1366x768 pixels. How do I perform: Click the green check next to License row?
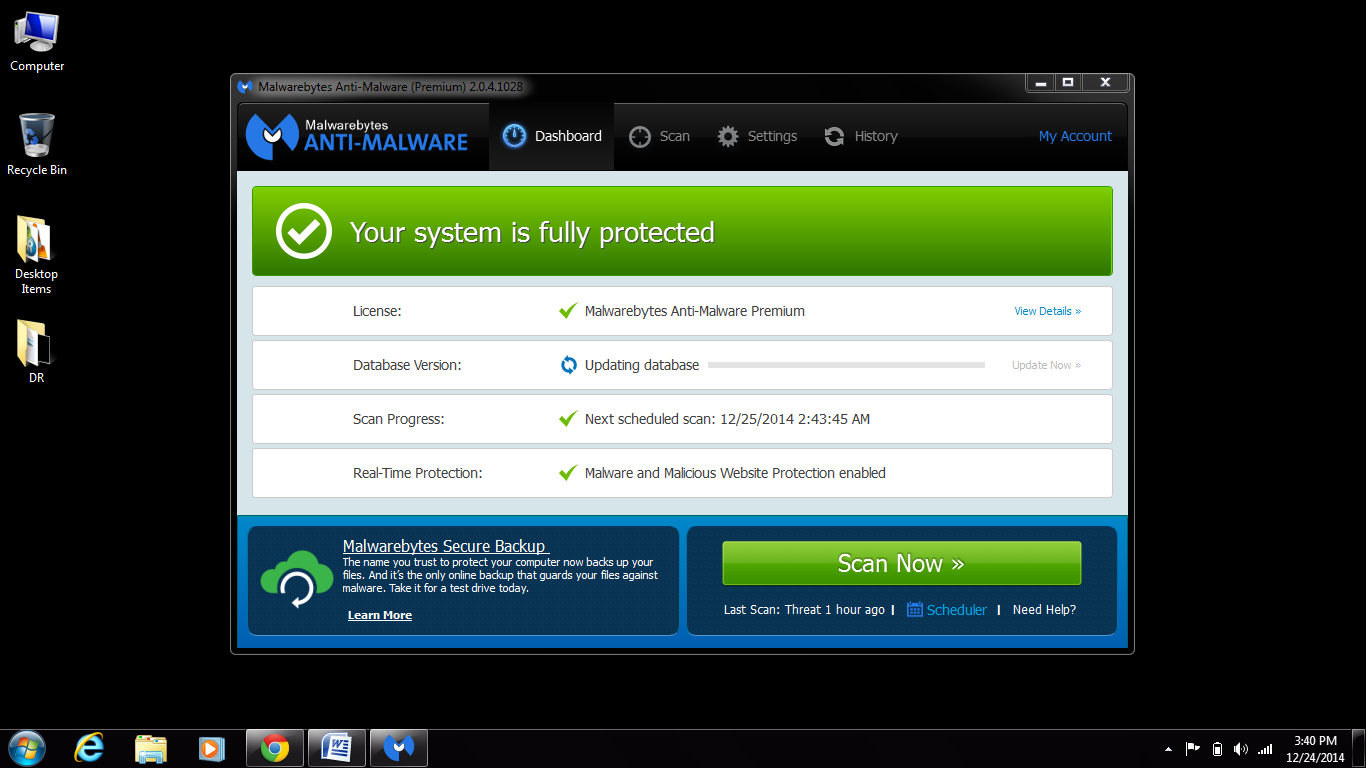tap(568, 311)
